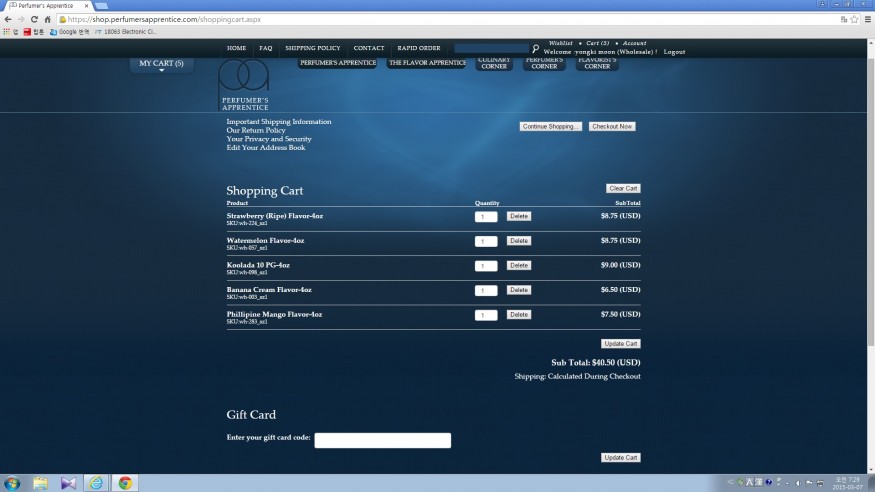875x492 pixels.
Task: Click the Banana Cream quantity field
Action: 486,291
